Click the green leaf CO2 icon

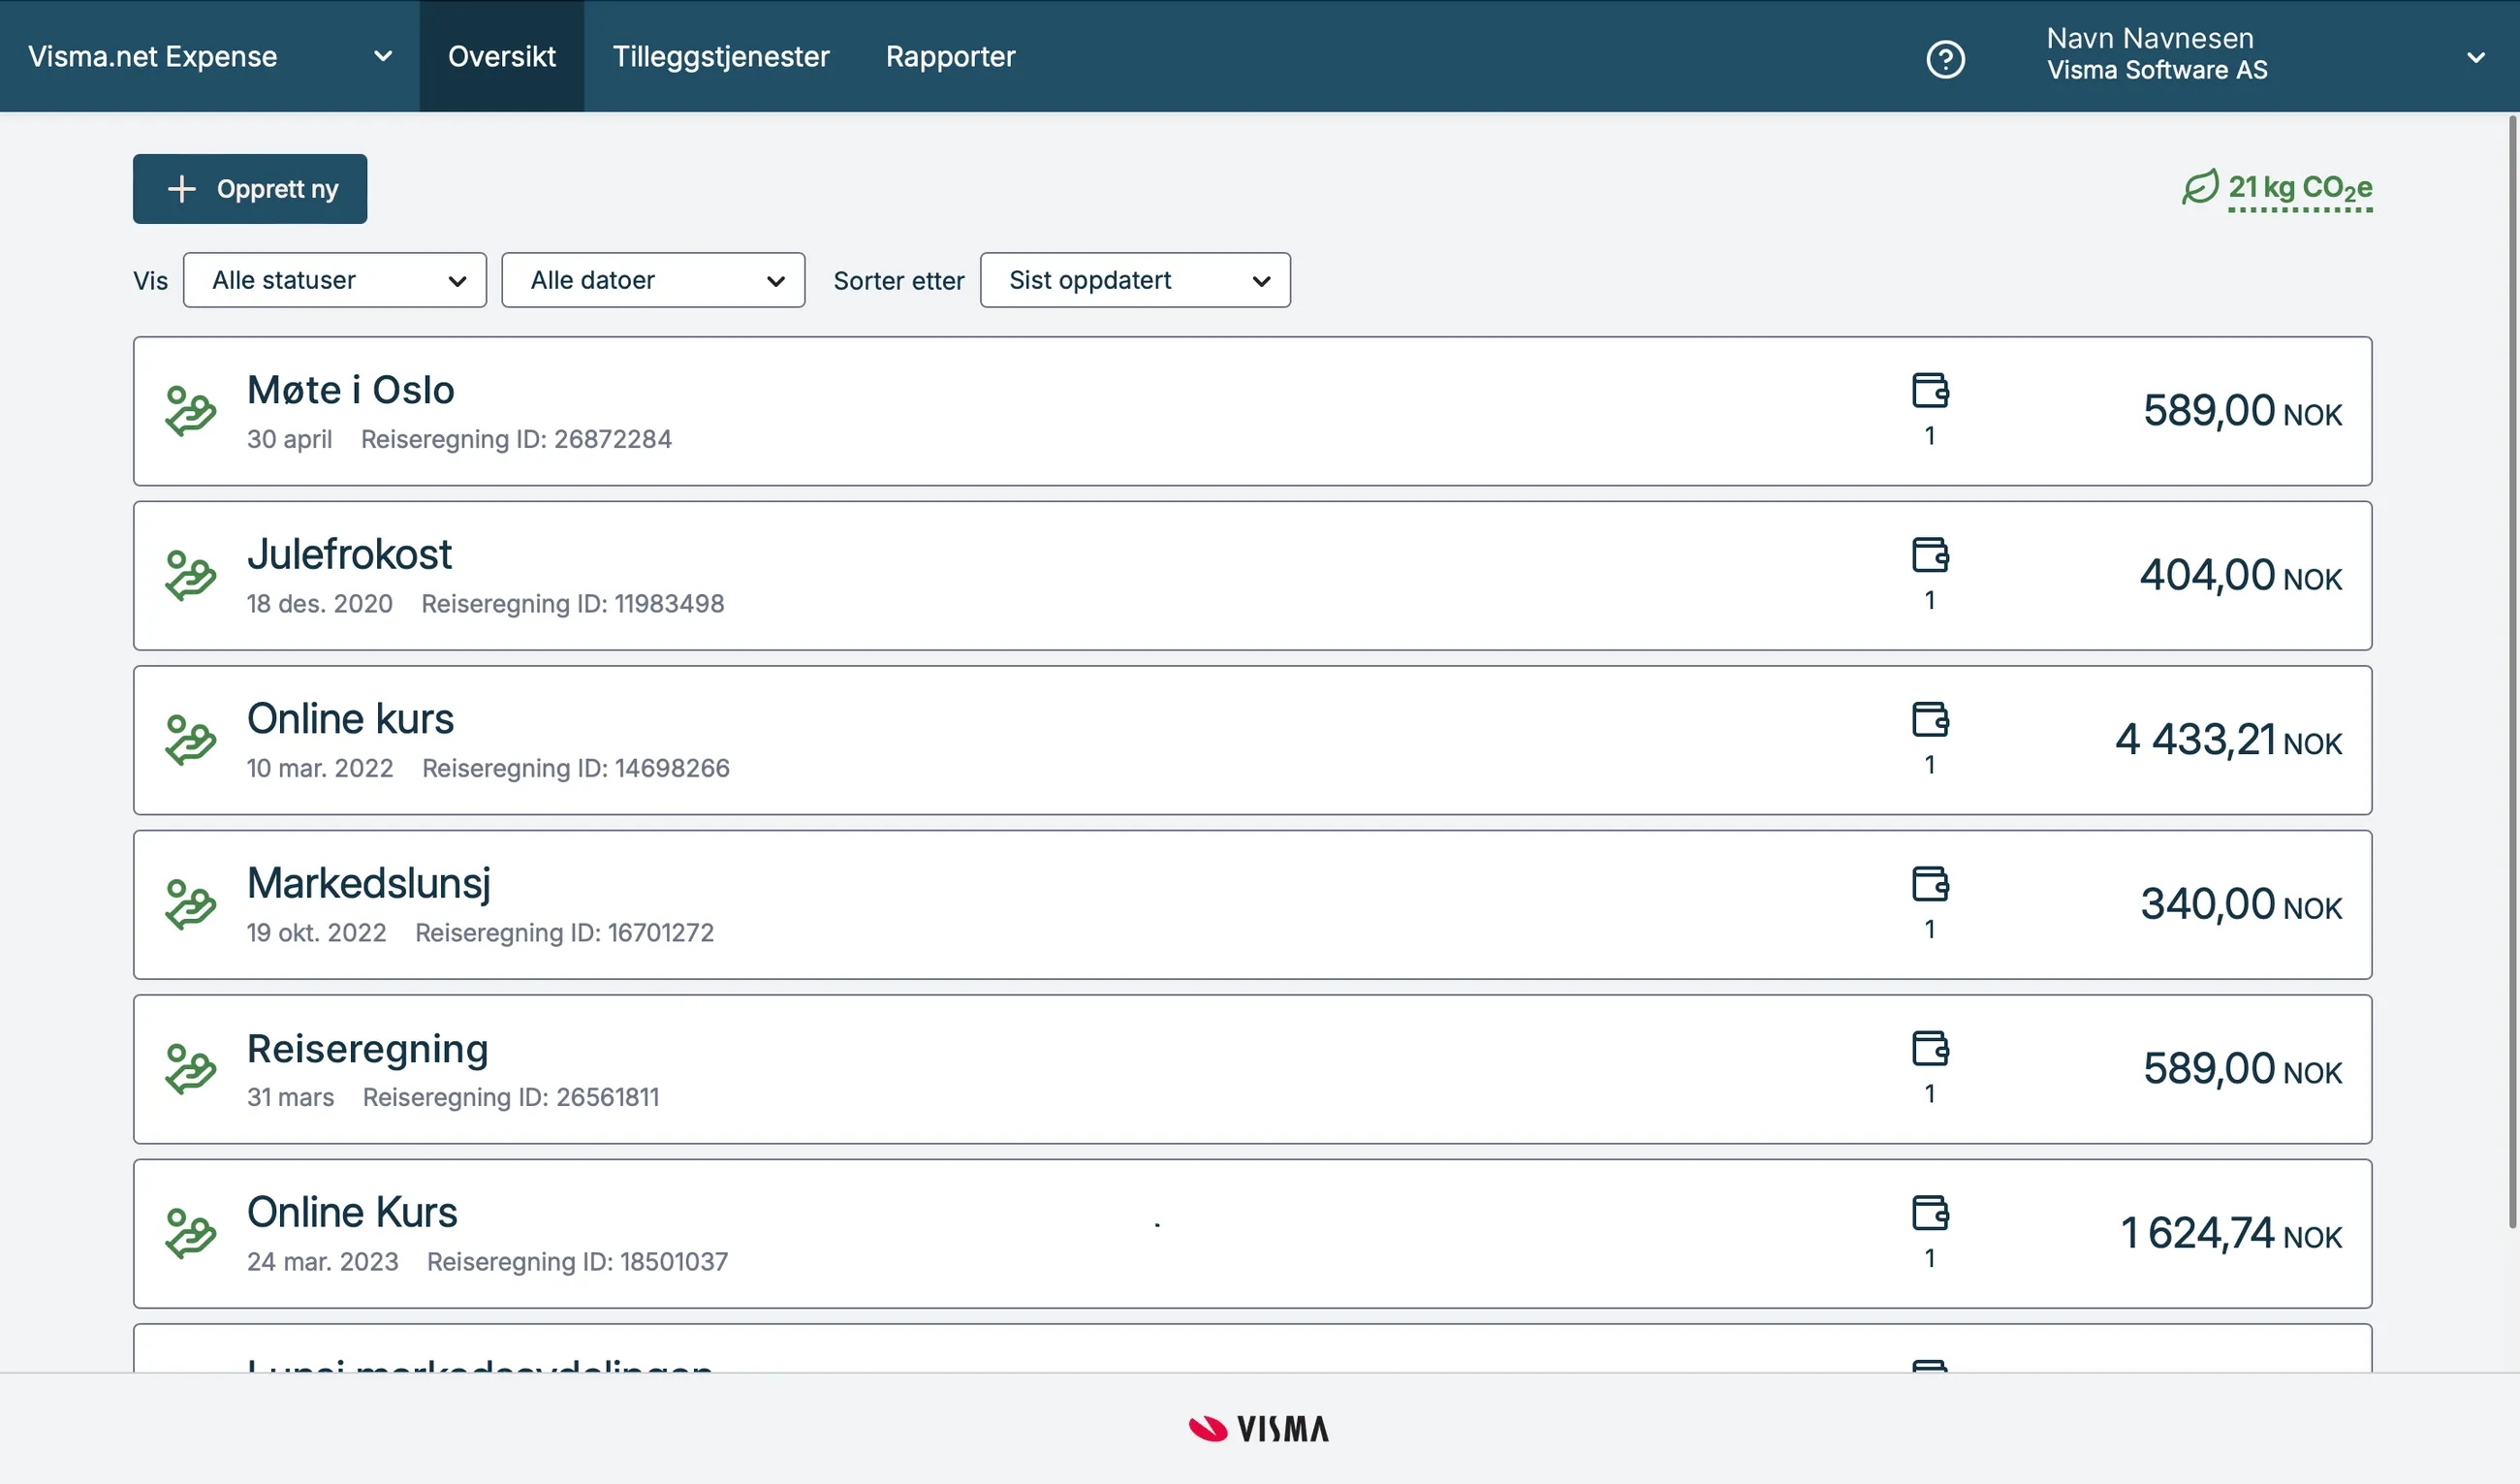pyautogui.click(x=2200, y=187)
